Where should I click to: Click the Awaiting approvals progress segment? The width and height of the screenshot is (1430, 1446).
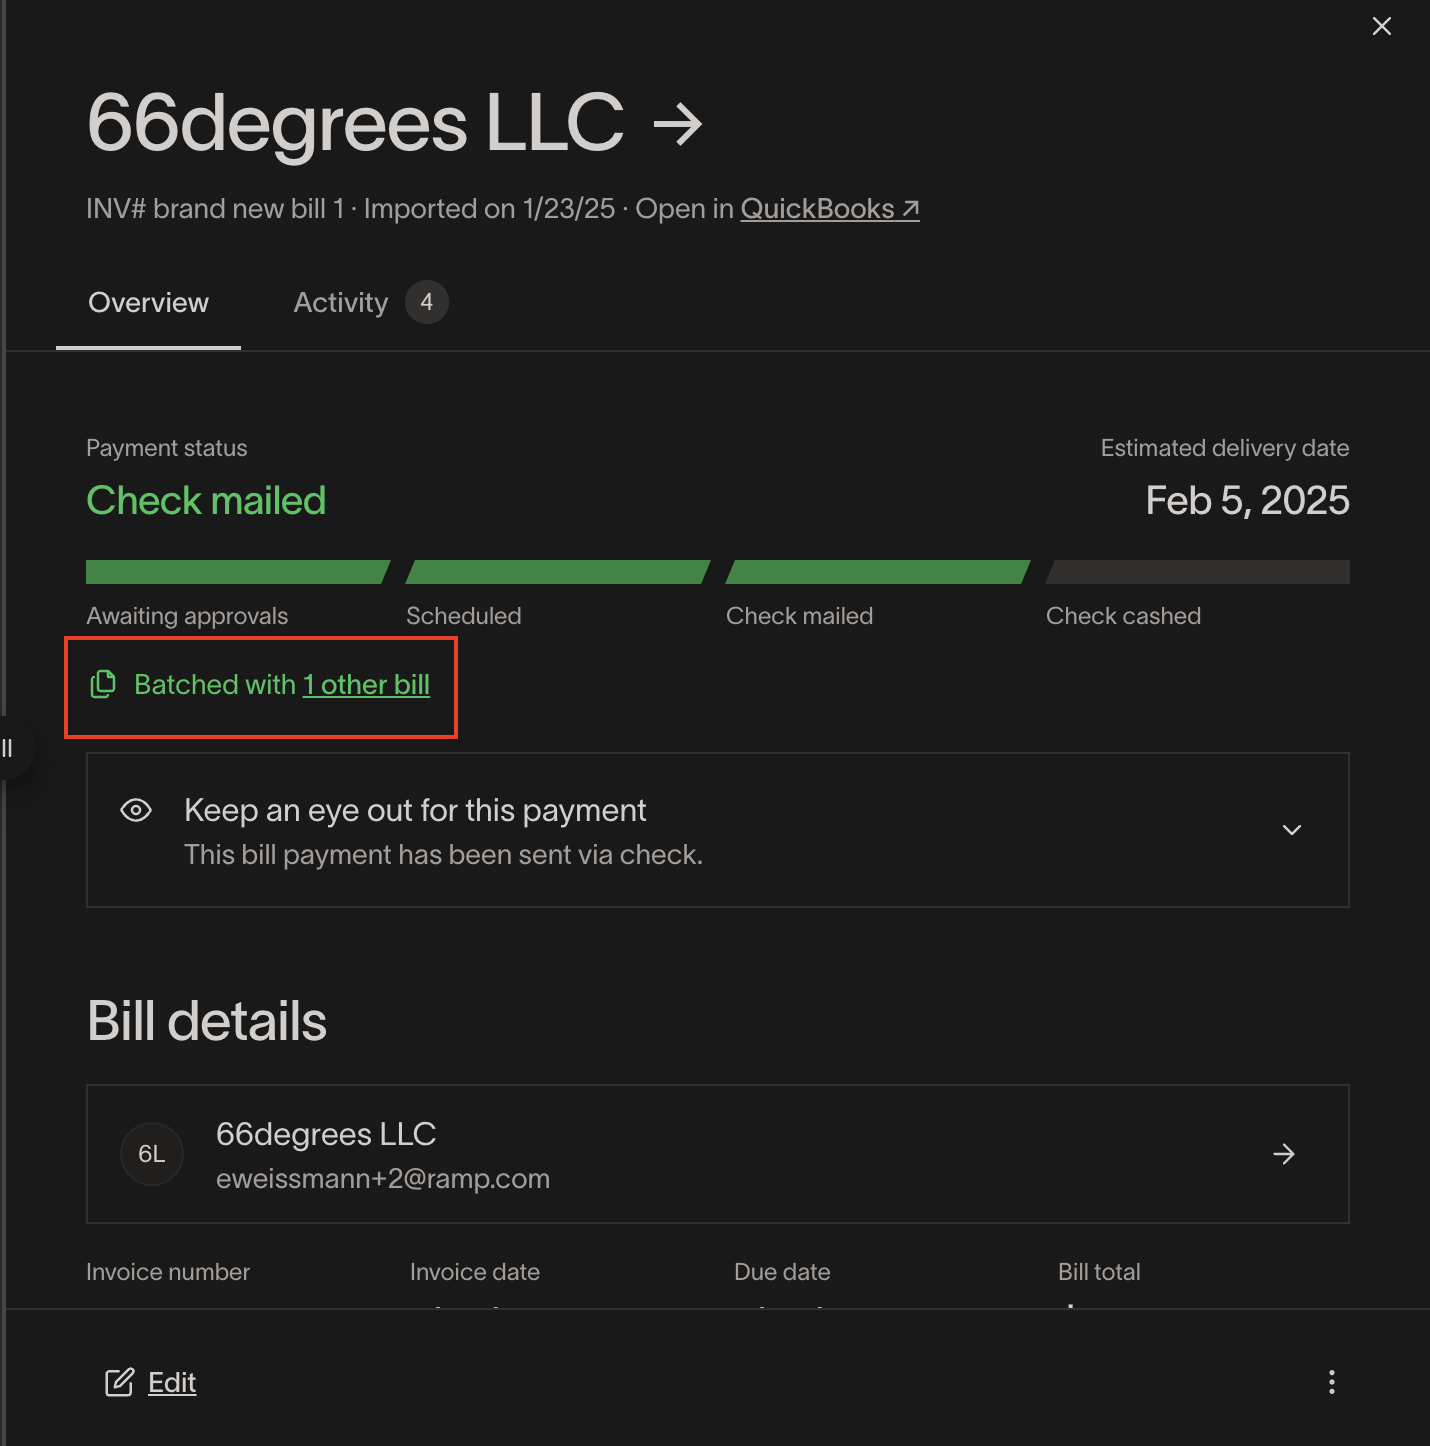point(238,572)
